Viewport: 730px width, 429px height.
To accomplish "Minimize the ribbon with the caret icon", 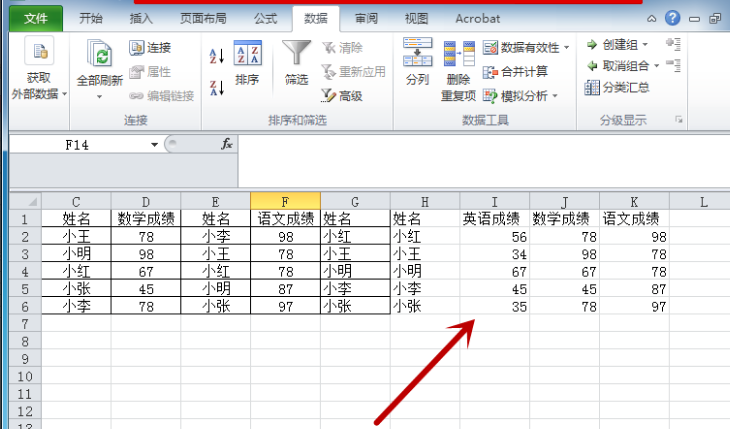I will click(652, 19).
